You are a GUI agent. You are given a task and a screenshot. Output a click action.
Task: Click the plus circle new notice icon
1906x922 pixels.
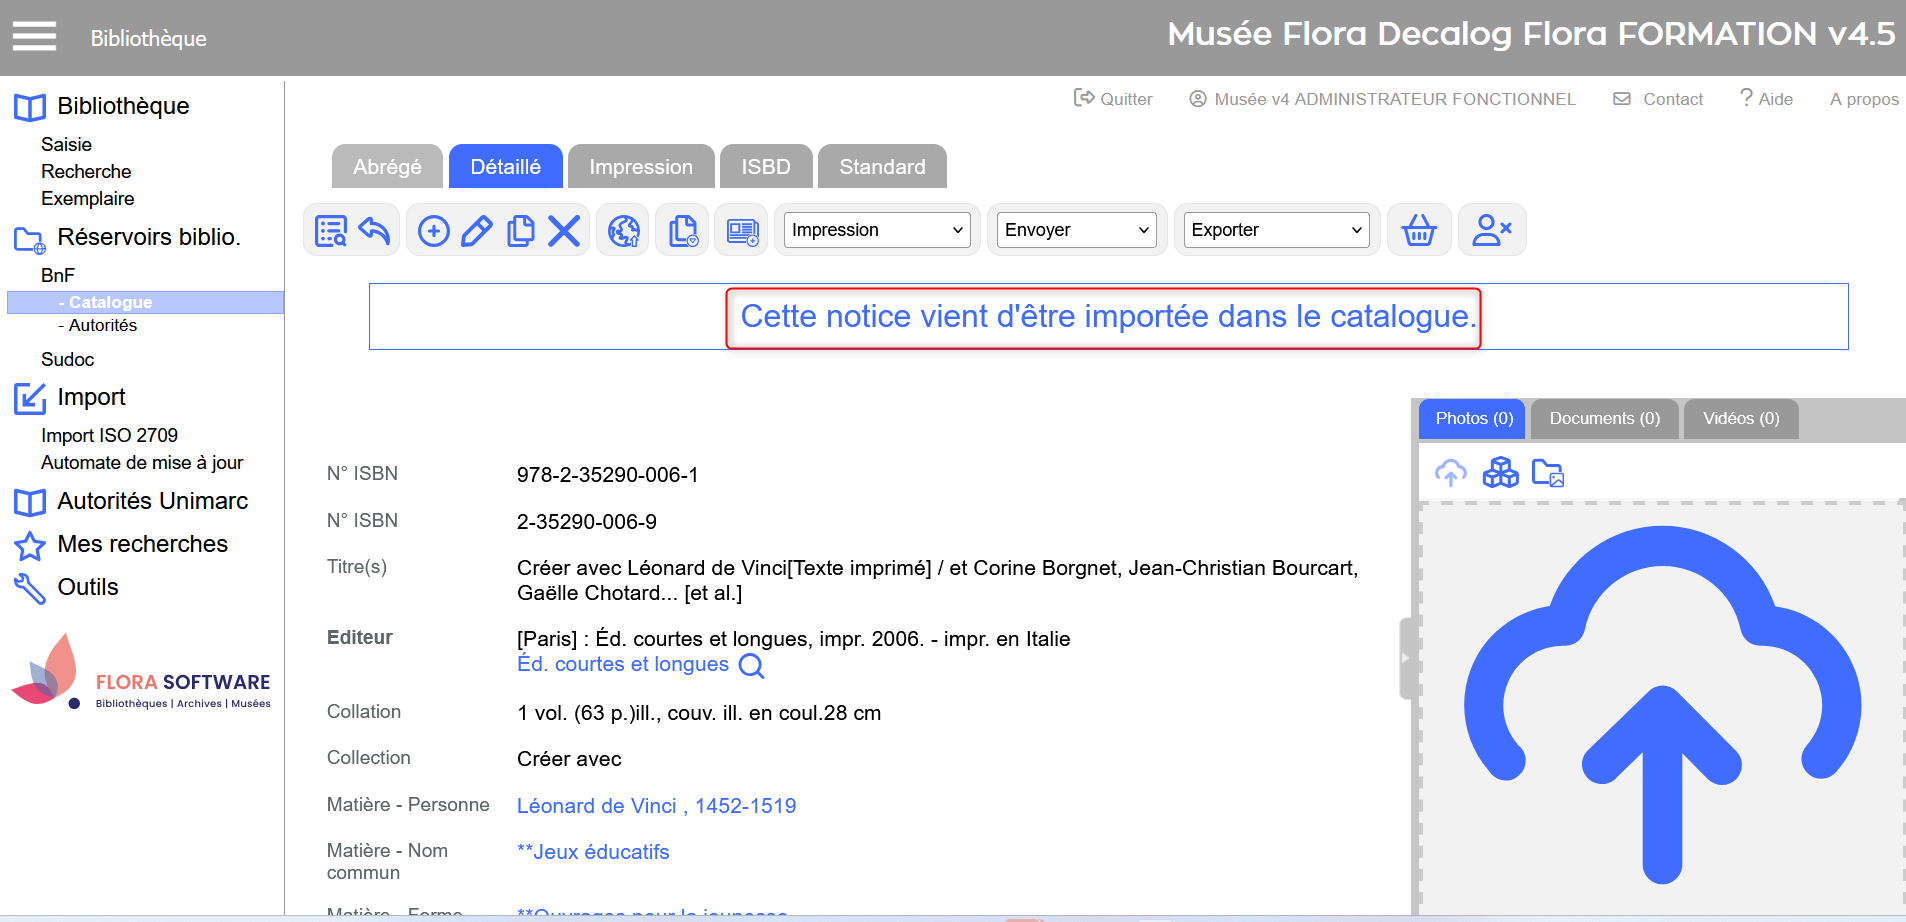pyautogui.click(x=433, y=231)
